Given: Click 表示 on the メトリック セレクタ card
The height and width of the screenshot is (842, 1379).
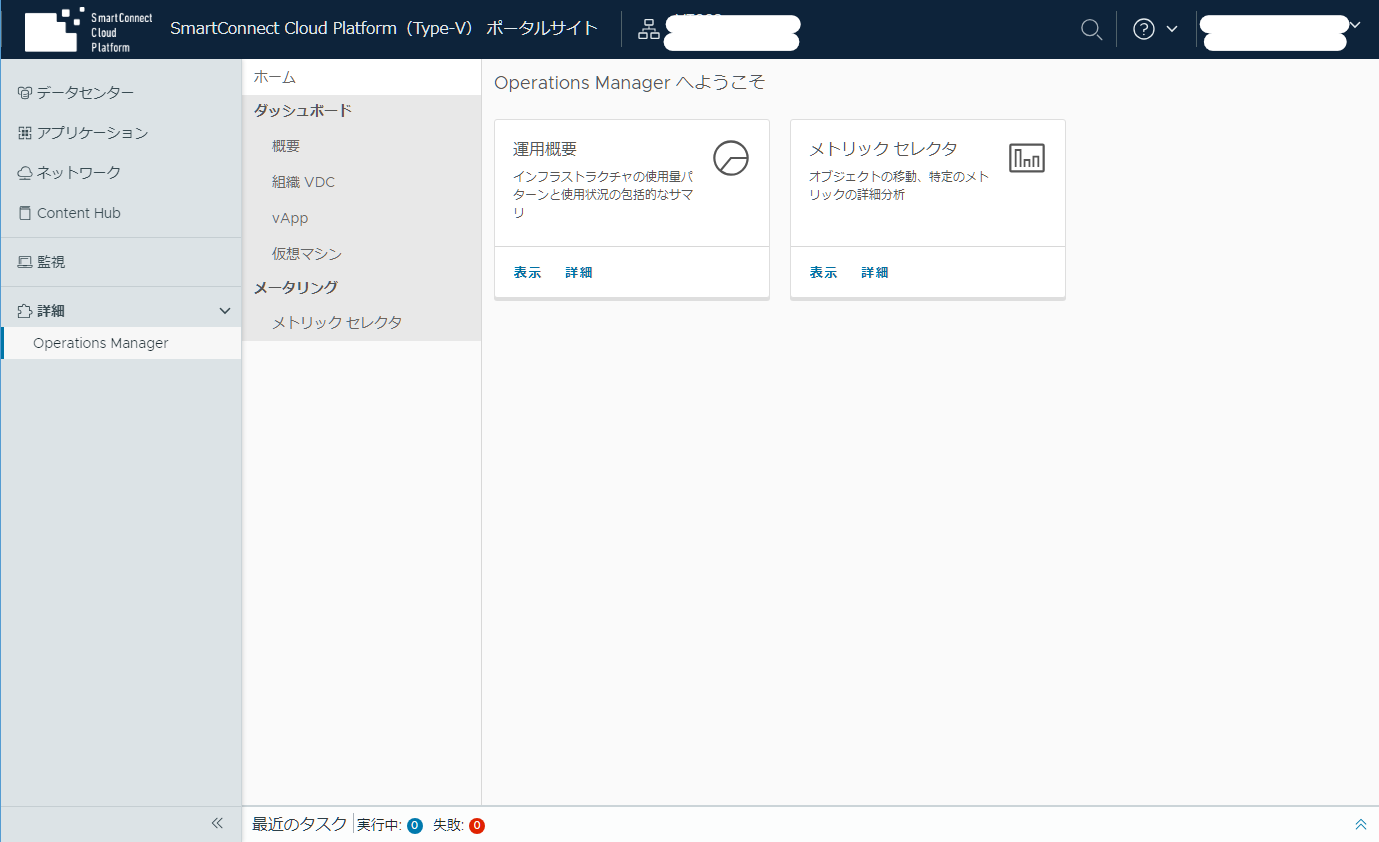Looking at the screenshot, I should 823,272.
